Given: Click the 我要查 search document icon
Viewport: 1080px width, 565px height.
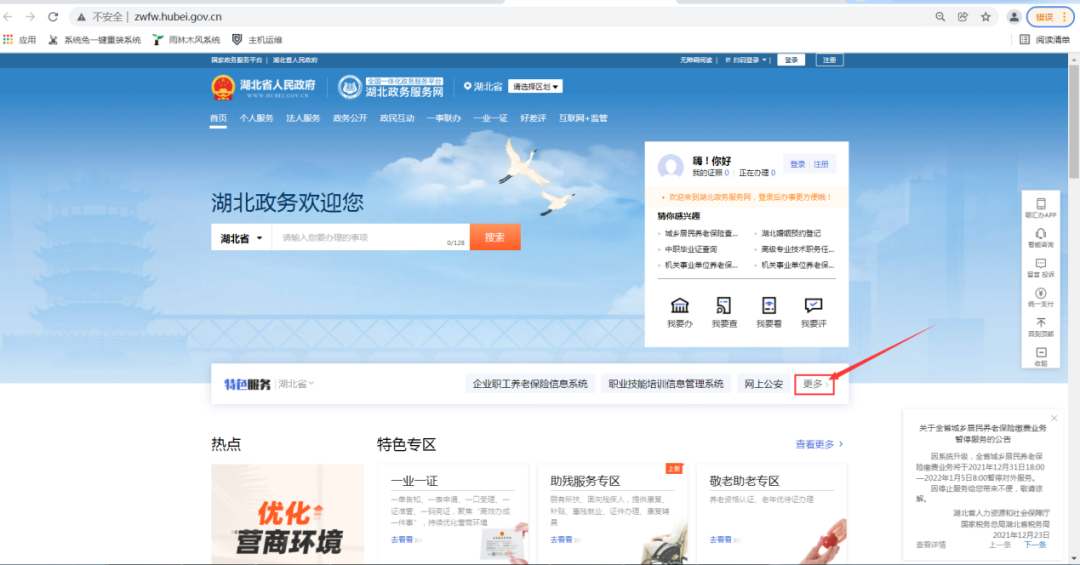Looking at the screenshot, I should (724, 306).
